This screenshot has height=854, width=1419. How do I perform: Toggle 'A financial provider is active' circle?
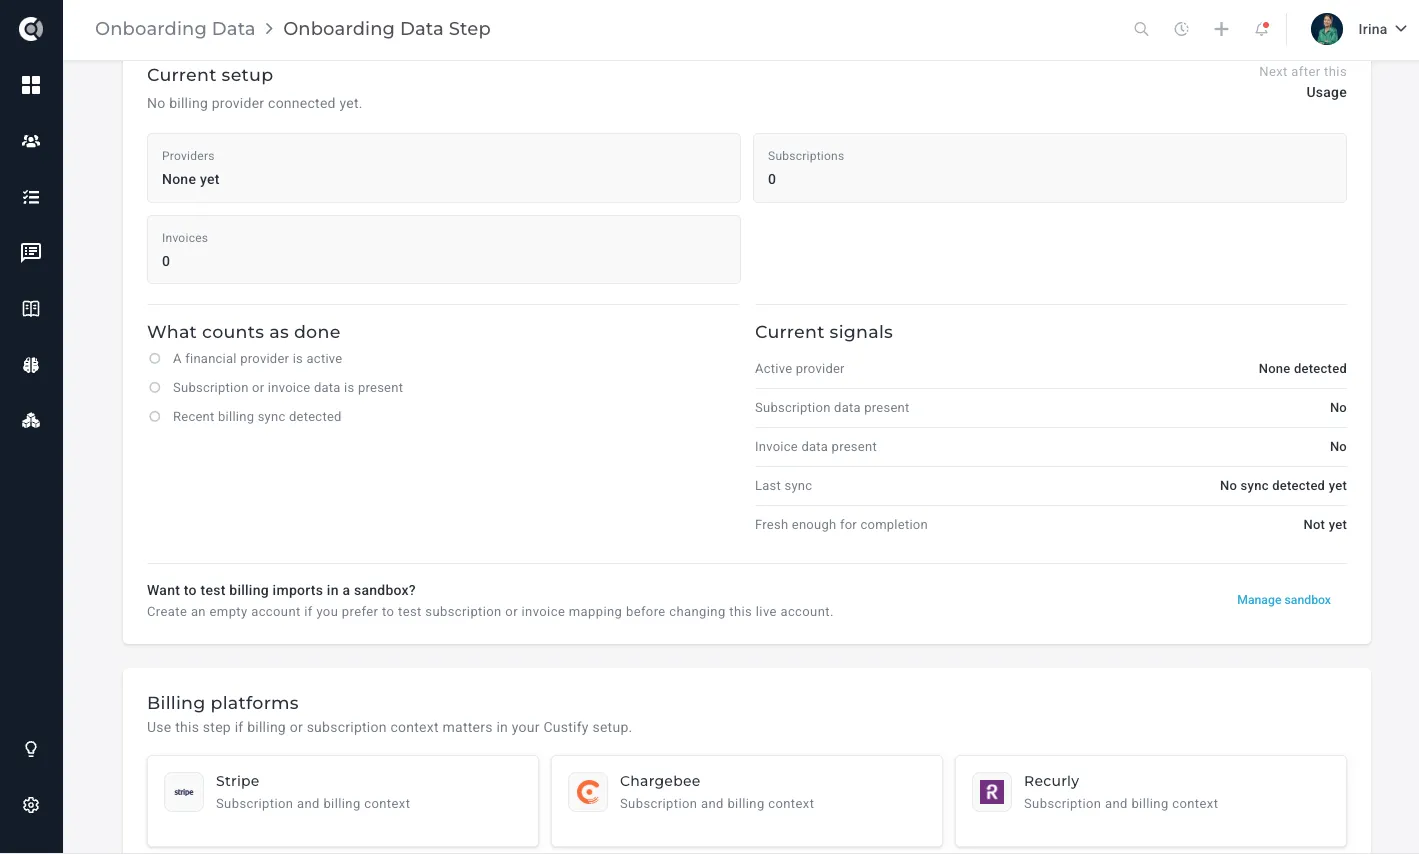tap(155, 359)
